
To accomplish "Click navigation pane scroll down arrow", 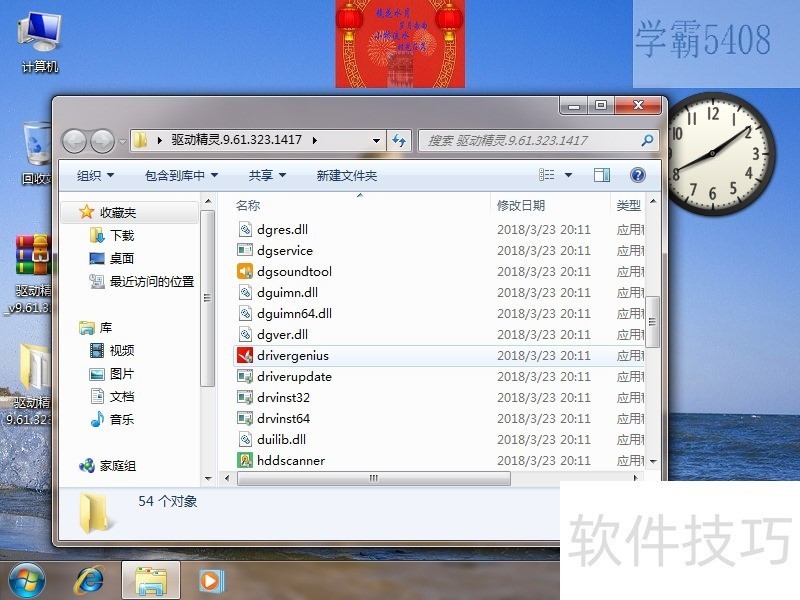I will click(208, 479).
